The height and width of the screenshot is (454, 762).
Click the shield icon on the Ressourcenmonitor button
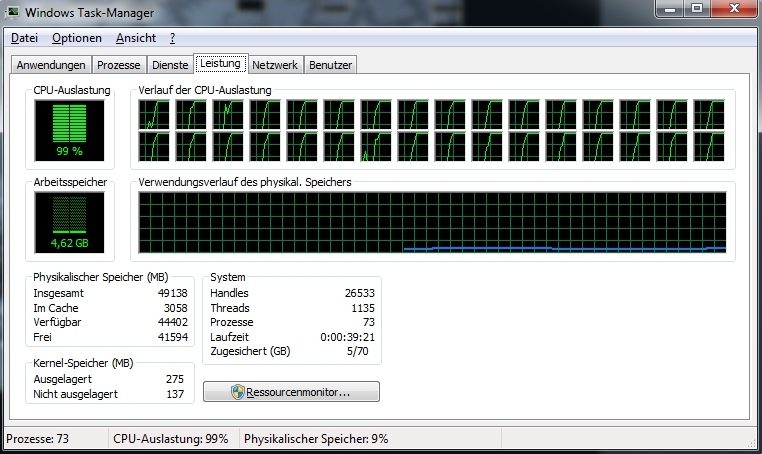point(238,392)
